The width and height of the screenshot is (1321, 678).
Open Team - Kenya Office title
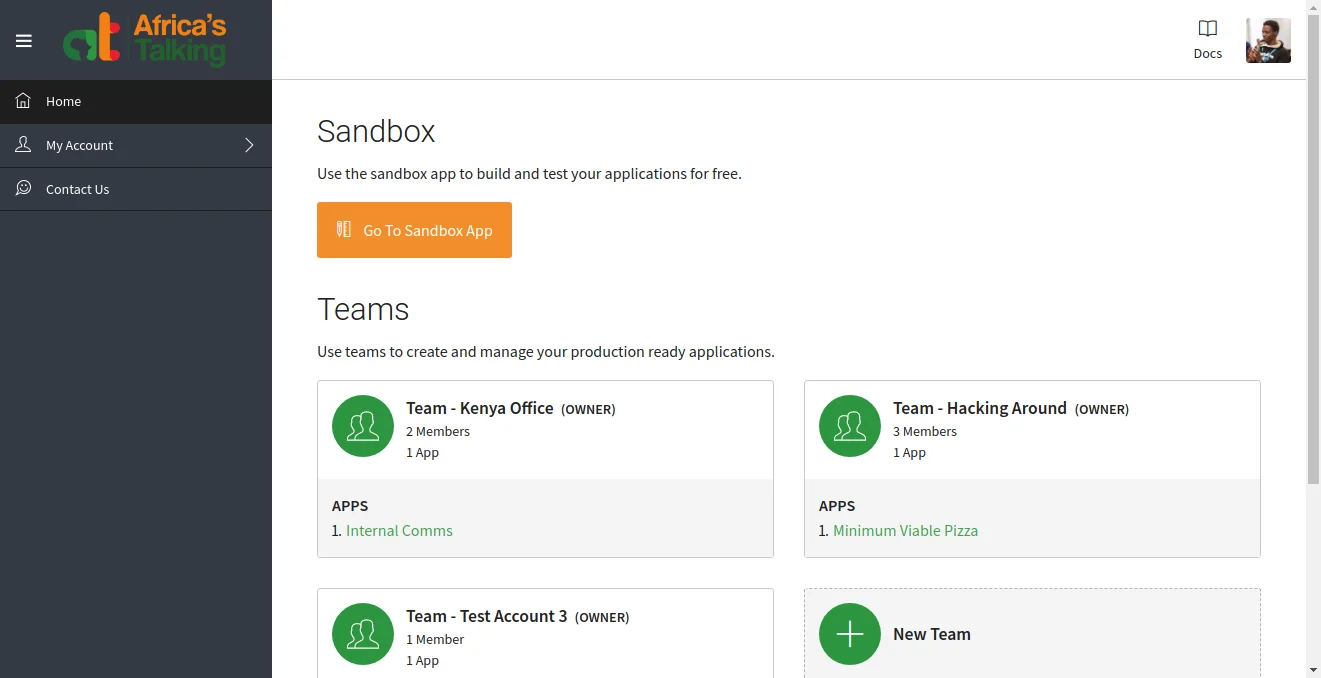[480, 408]
